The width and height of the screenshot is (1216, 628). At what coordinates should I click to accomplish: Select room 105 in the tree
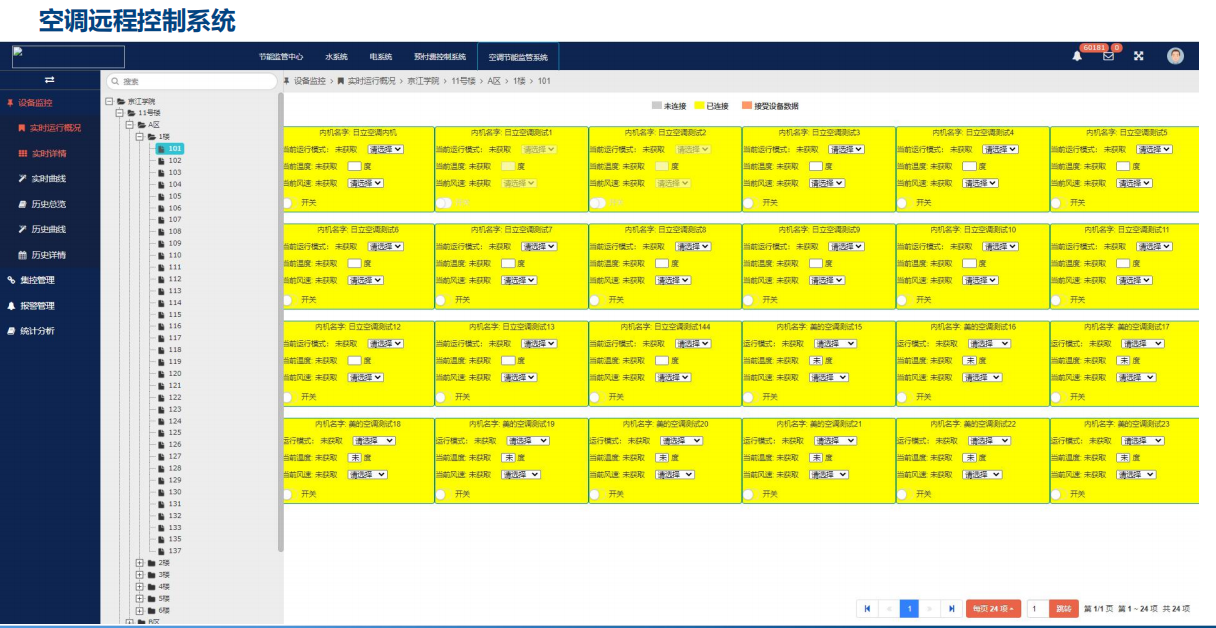pyautogui.click(x=175, y=196)
